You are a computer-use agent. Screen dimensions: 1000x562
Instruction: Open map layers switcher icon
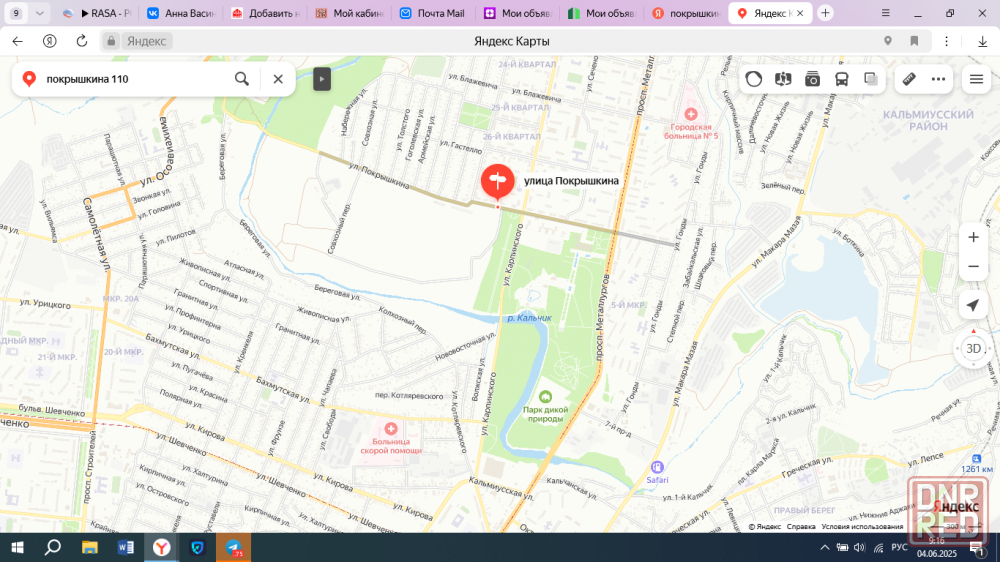(871, 79)
